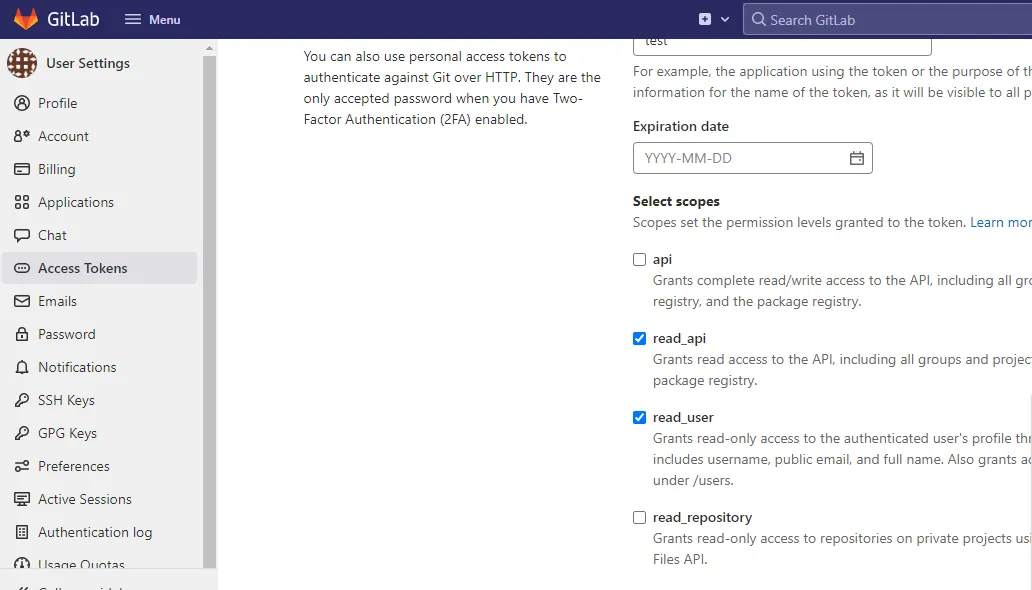This screenshot has width=1032, height=590.
Task: Click the Authentication log icon
Action: (22, 532)
